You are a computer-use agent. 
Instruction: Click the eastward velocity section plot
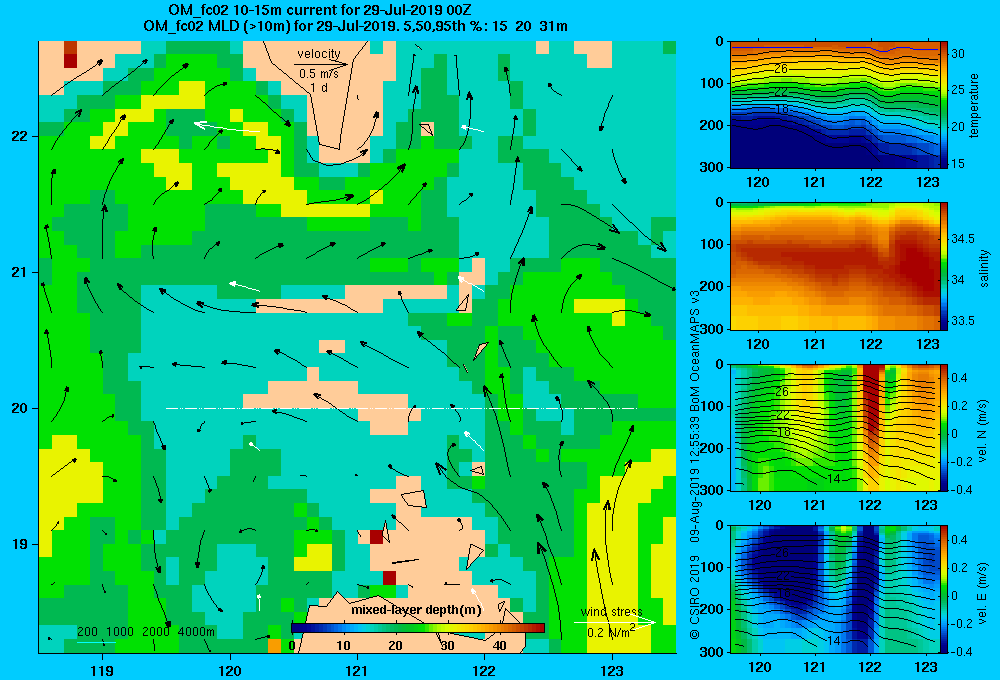[834, 589]
